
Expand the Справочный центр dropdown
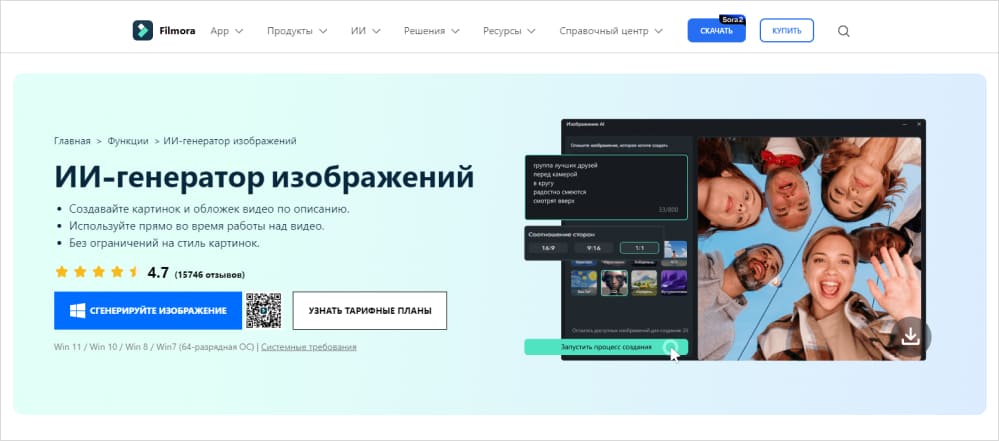(610, 31)
